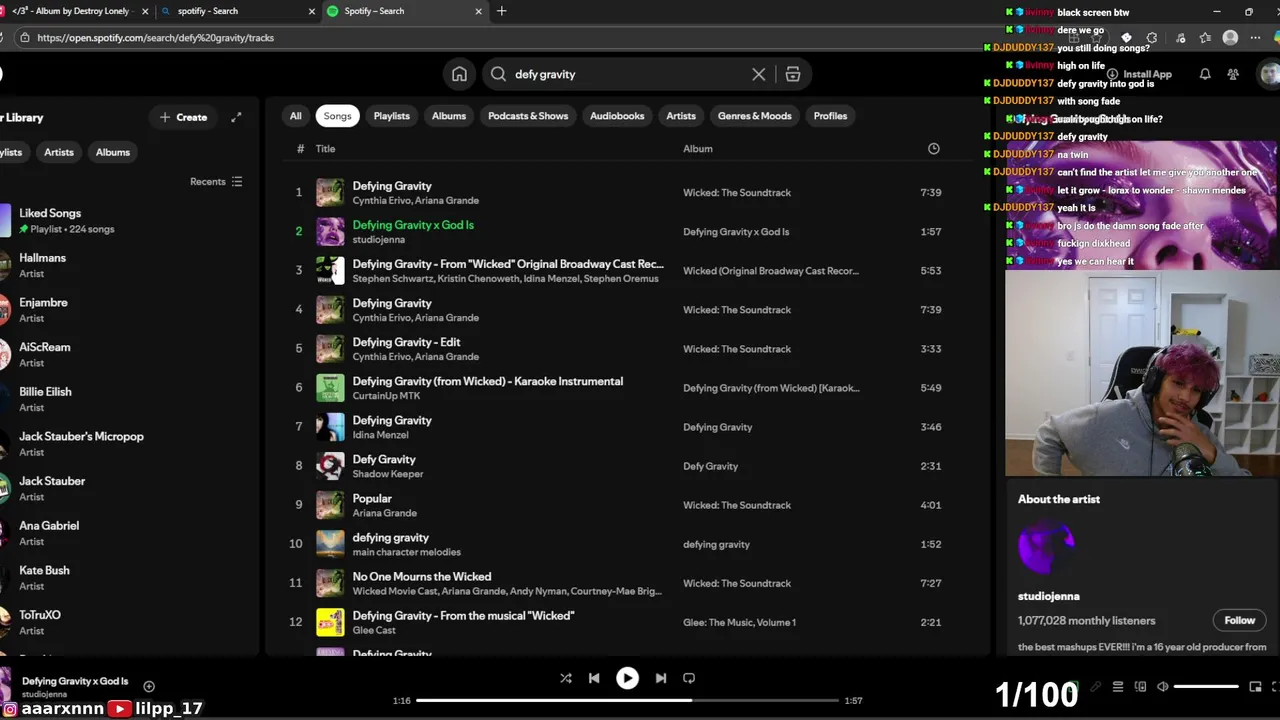Open the duration clock column header
Viewport: 1280px width, 720px height.
[933, 148]
